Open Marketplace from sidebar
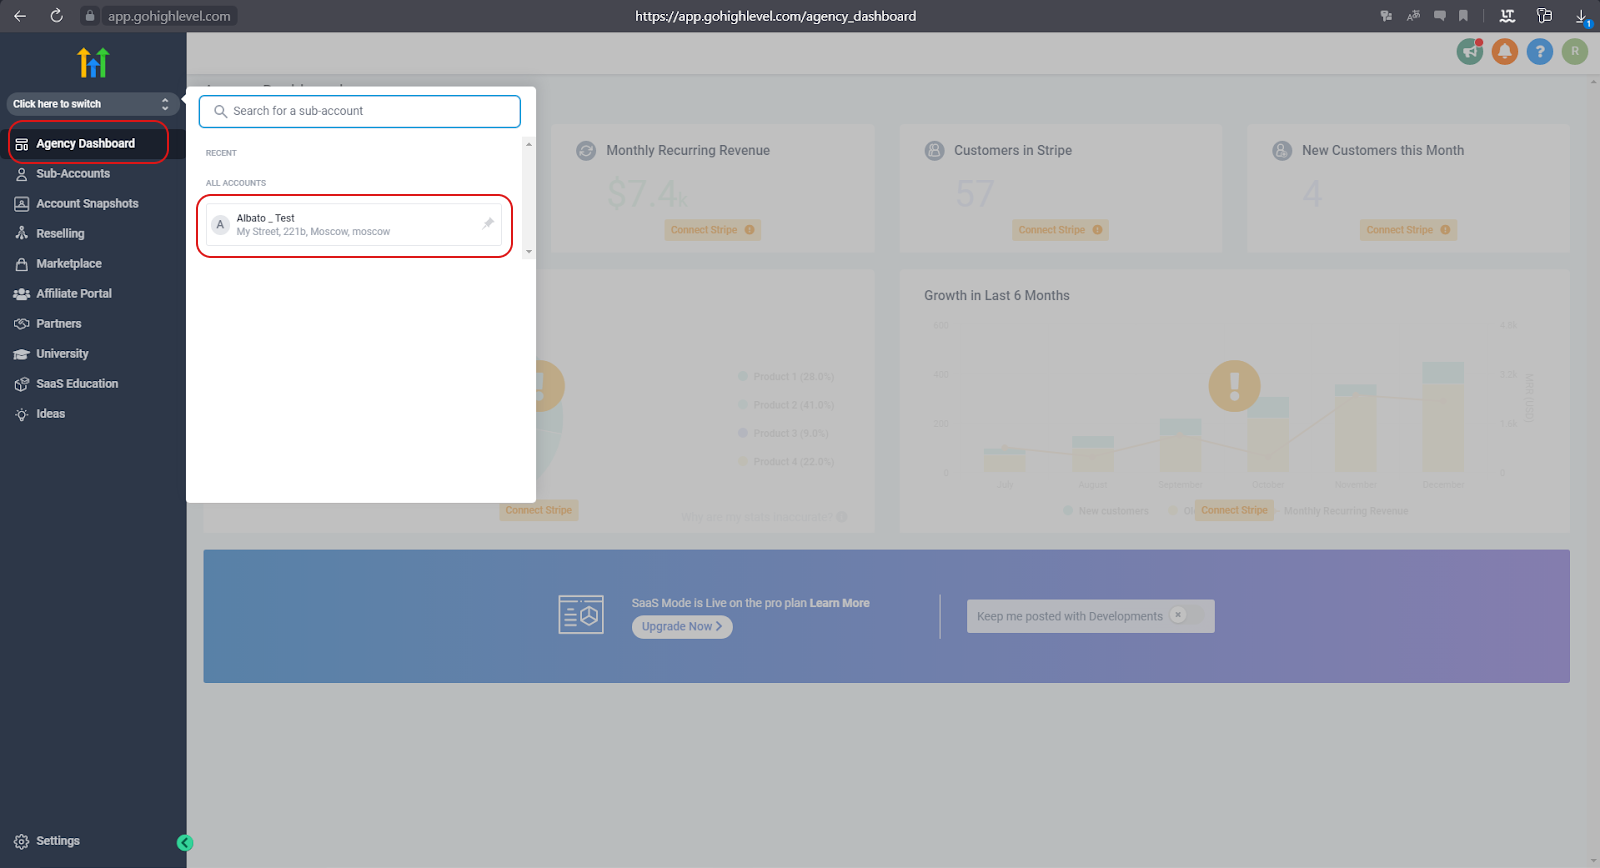 69,264
